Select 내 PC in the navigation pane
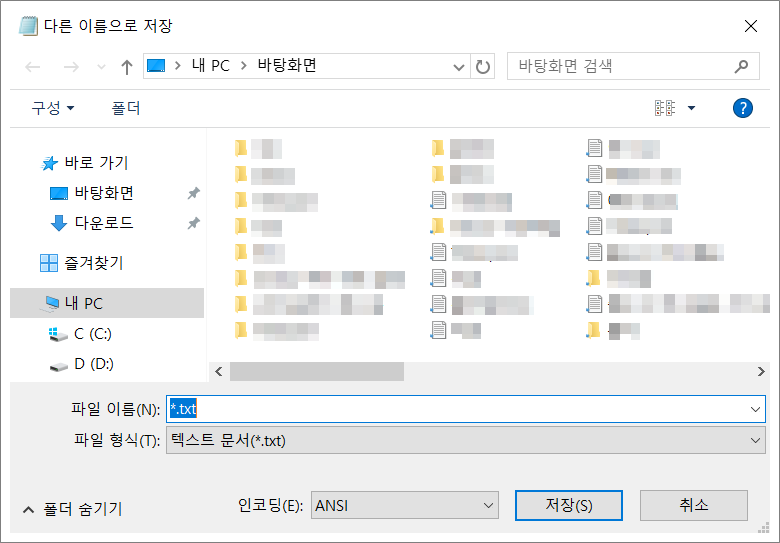780x543 pixels. pyautogui.click(x=107, y=303)
